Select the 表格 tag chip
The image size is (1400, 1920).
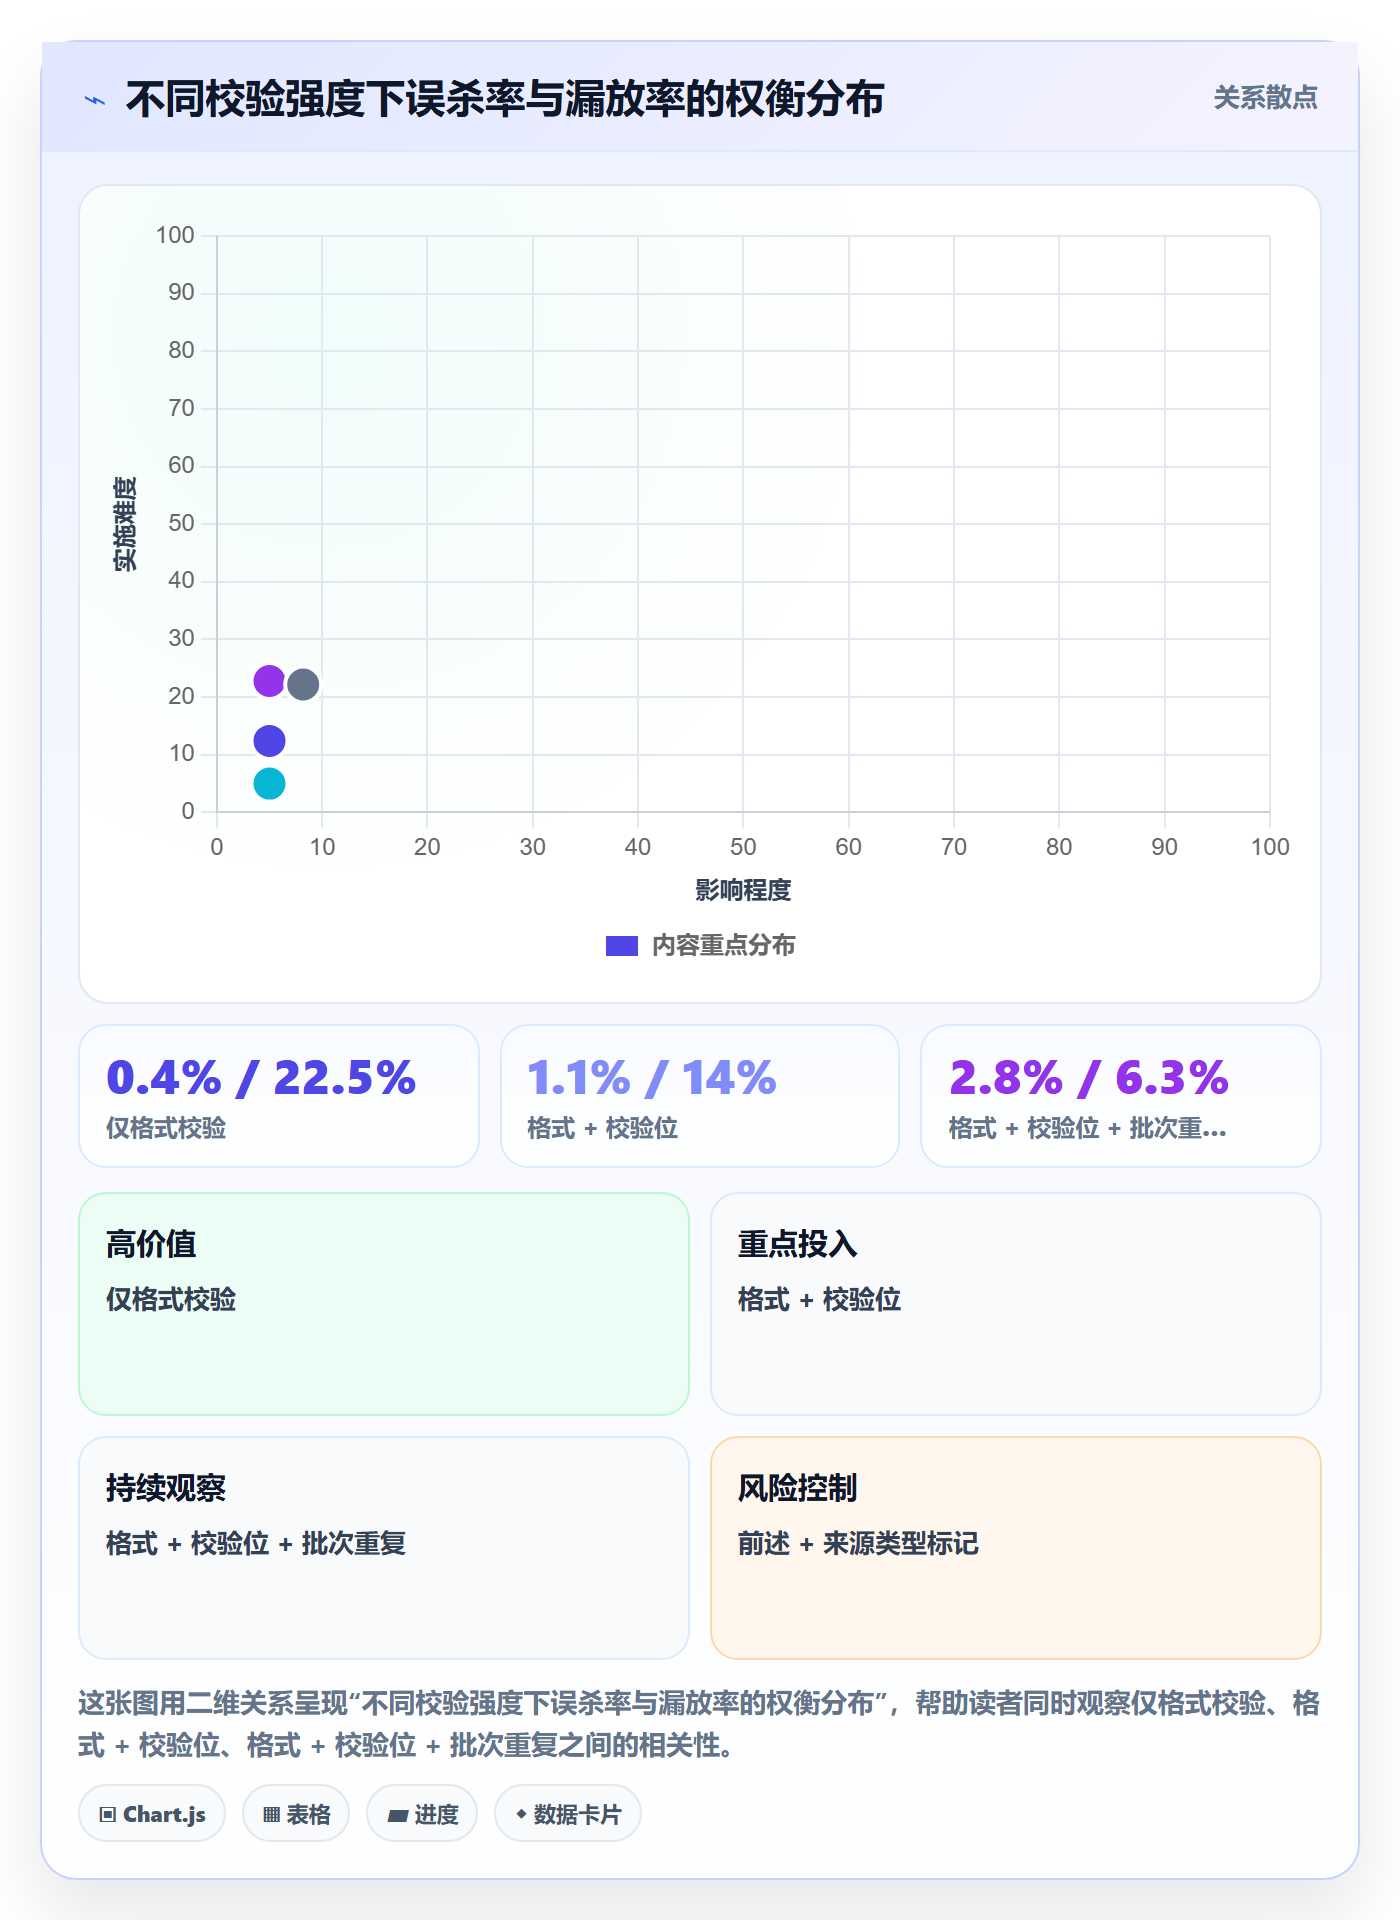(296, 1814)
